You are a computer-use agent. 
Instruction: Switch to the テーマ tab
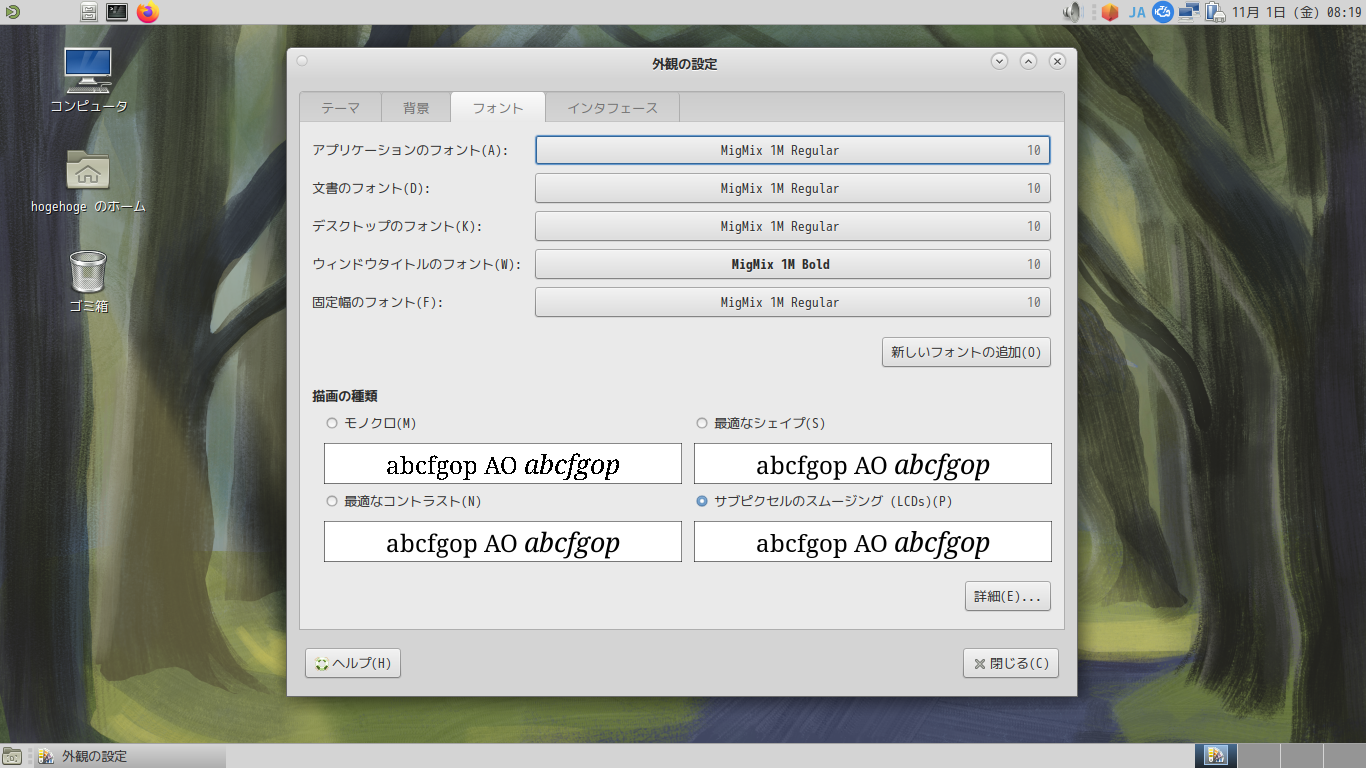pyautogui.click(x=340, y=108)
